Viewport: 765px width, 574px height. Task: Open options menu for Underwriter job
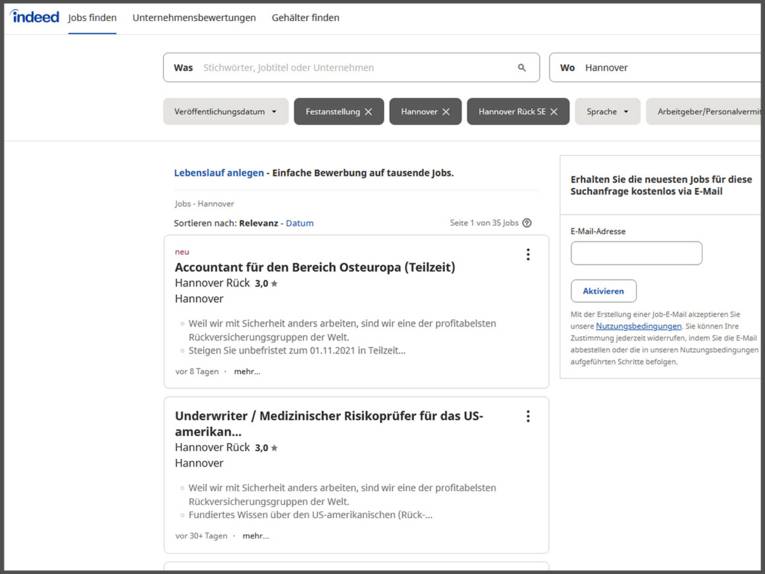pyautogui.click(x=528, y=417)
